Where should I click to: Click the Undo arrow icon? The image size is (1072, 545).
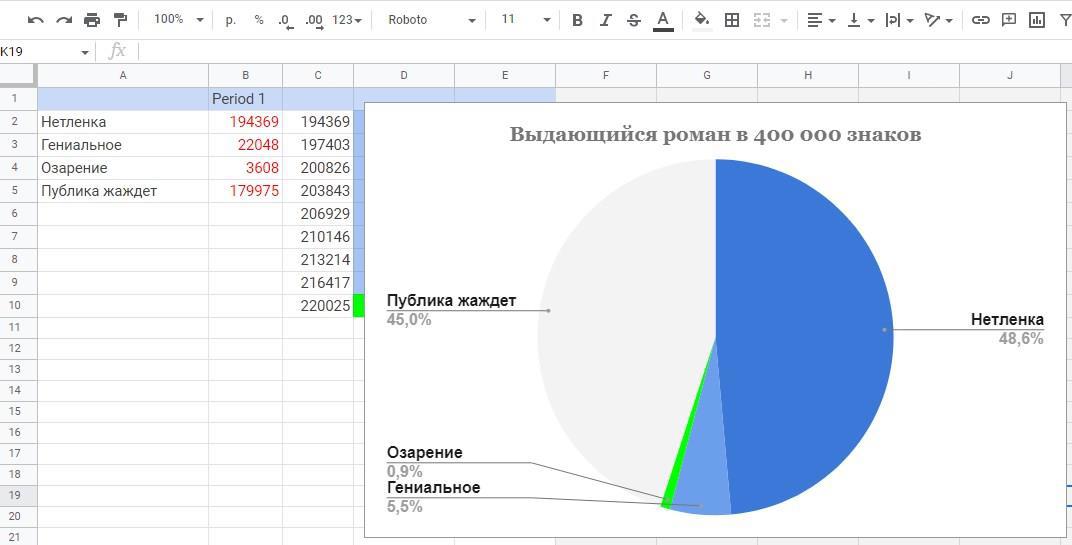(x=35, y=20)
